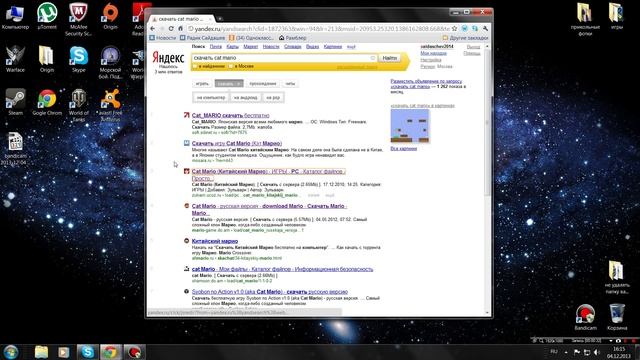Open Маркет in Yandex services bar
Viewport: 640px width, 360px height.
[251, 47]
